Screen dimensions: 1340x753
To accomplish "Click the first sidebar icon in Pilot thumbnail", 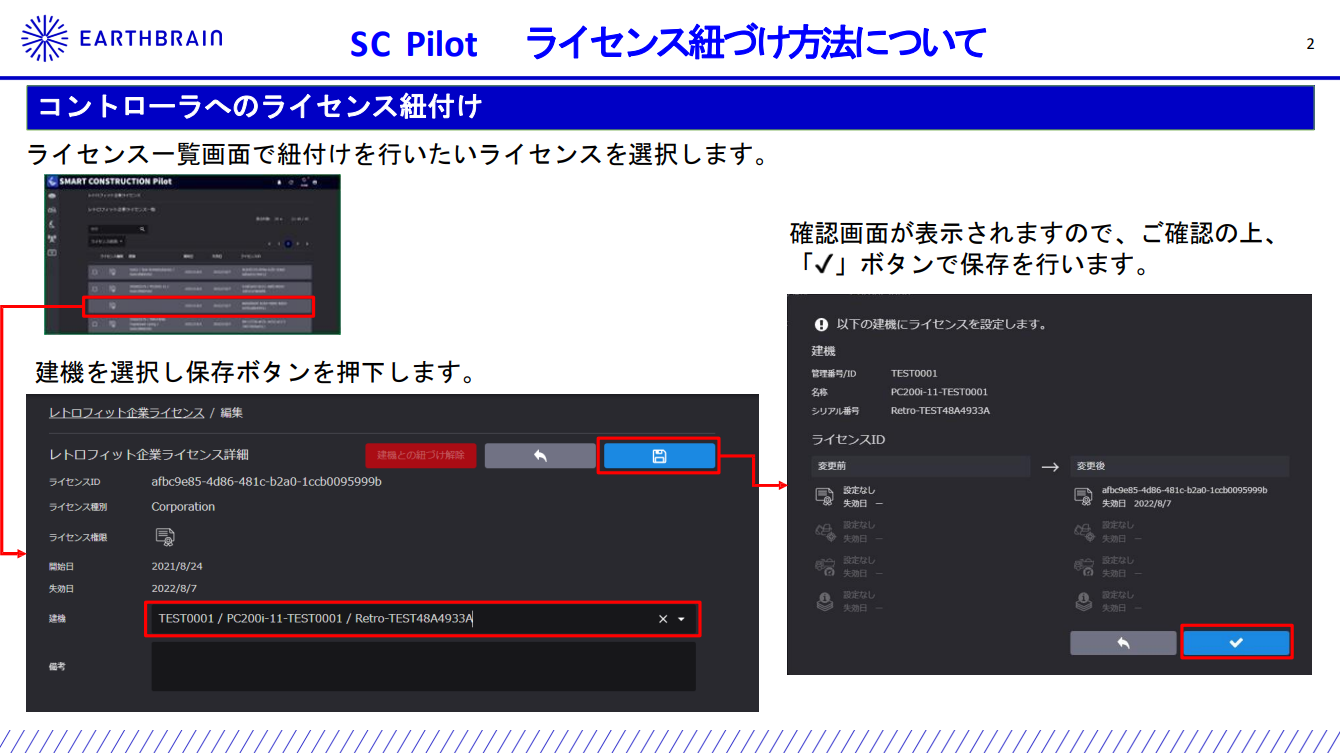I will coord(52,196).
